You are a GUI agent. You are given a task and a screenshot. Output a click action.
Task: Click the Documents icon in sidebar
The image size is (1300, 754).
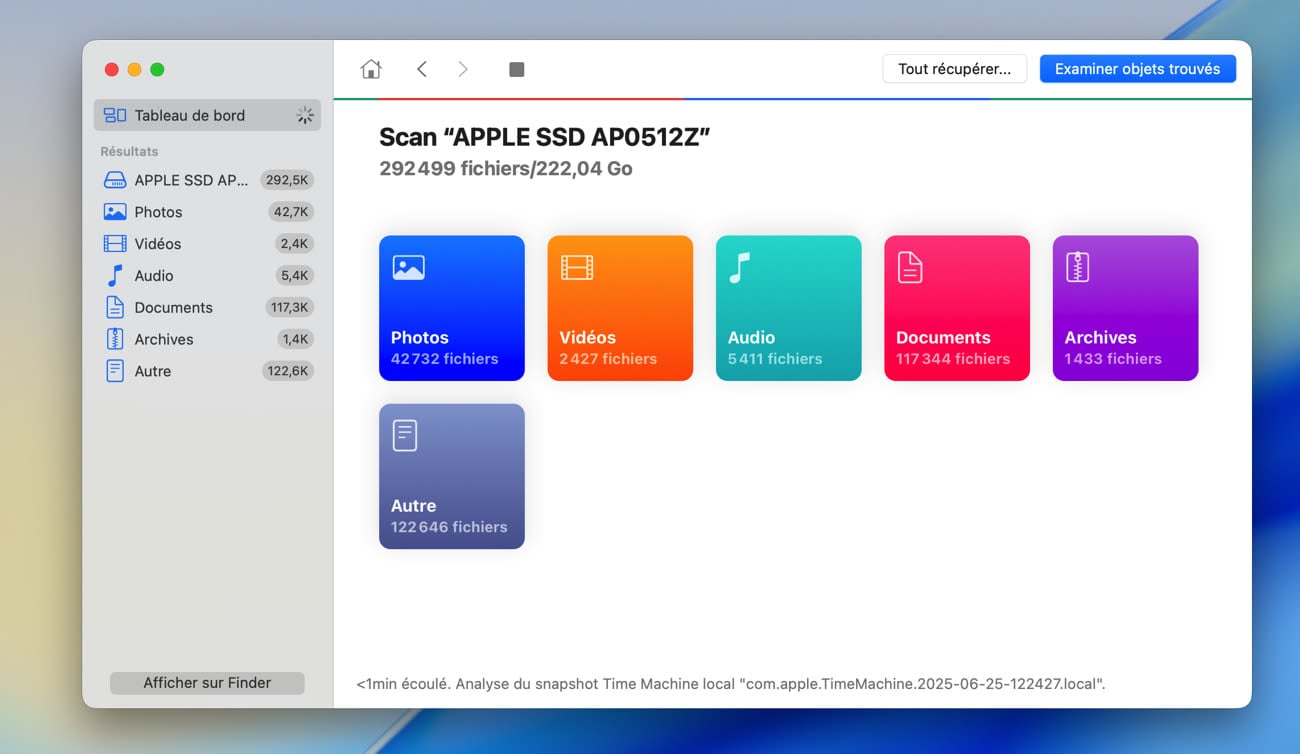point(115,307)
